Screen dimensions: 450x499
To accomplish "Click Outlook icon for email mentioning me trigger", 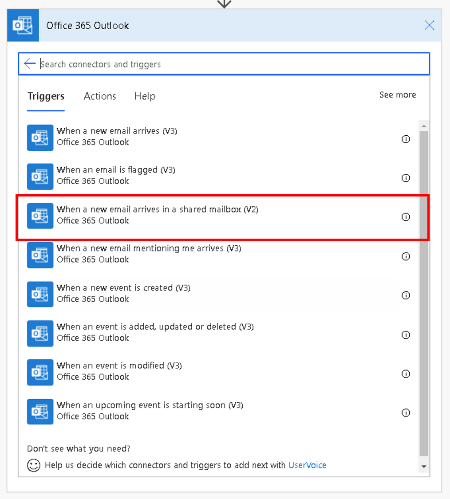I will click(40, 255).
